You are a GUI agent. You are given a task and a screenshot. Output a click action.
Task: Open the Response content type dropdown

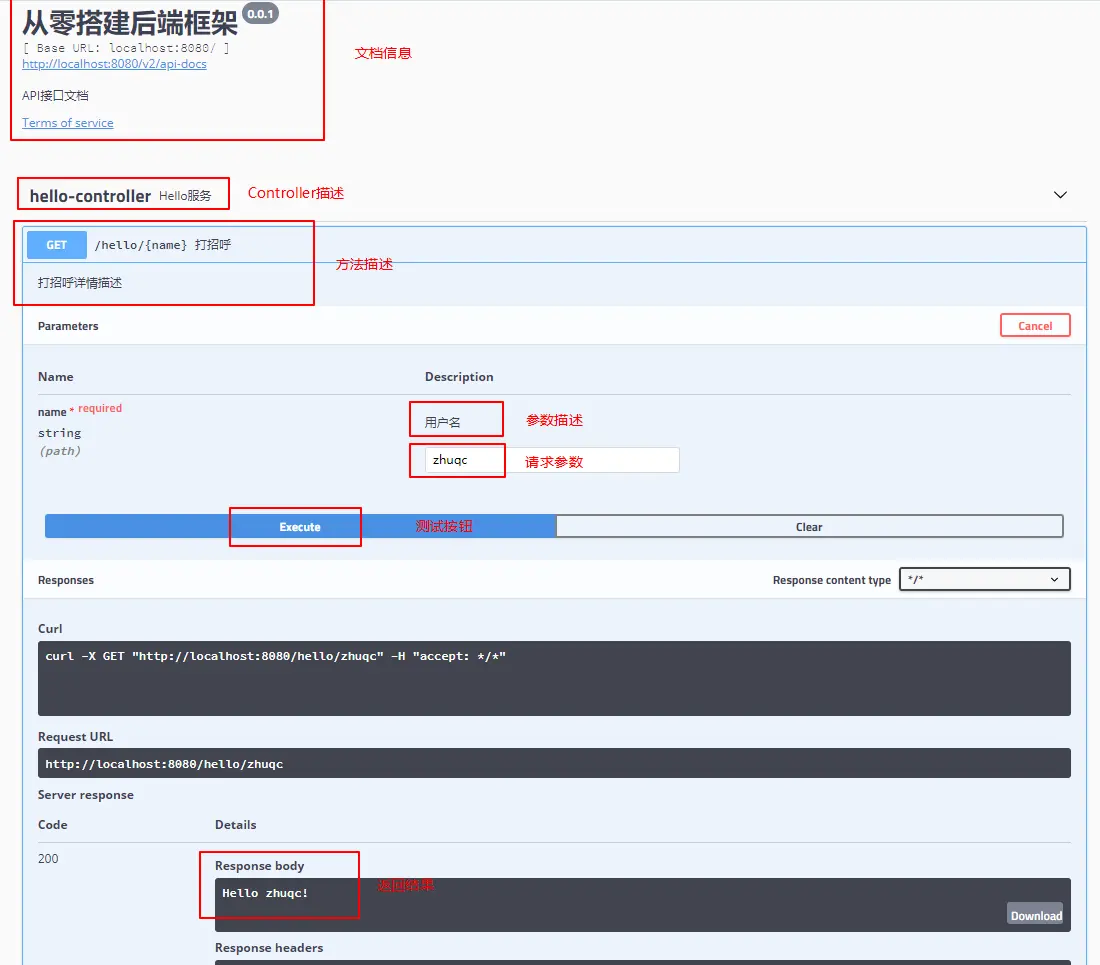click(x=984, y=579)
